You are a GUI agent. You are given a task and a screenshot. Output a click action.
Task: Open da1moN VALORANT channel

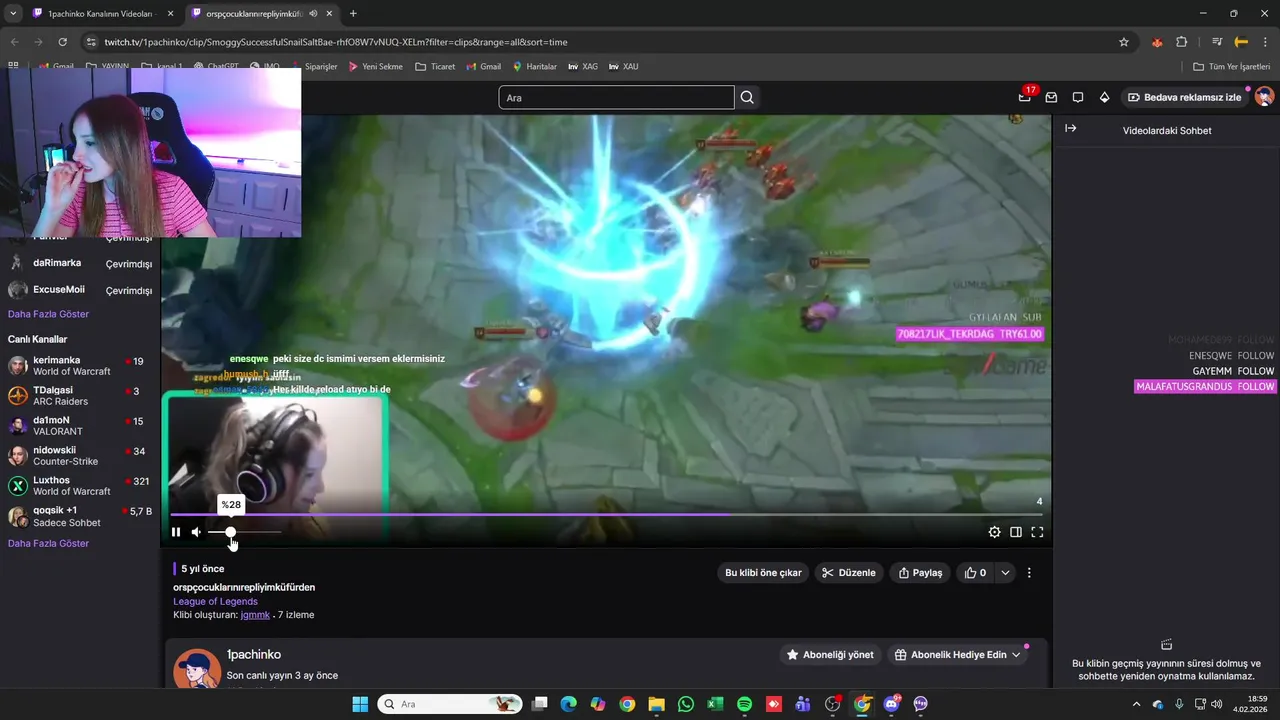pos(80,426)
